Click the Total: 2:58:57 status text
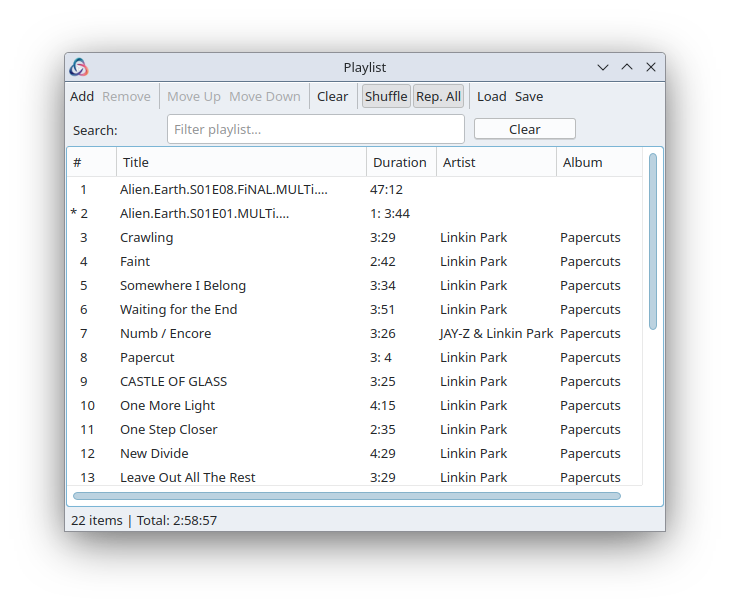The height and width of the screenshot is (608, 730). coord(177,520)
